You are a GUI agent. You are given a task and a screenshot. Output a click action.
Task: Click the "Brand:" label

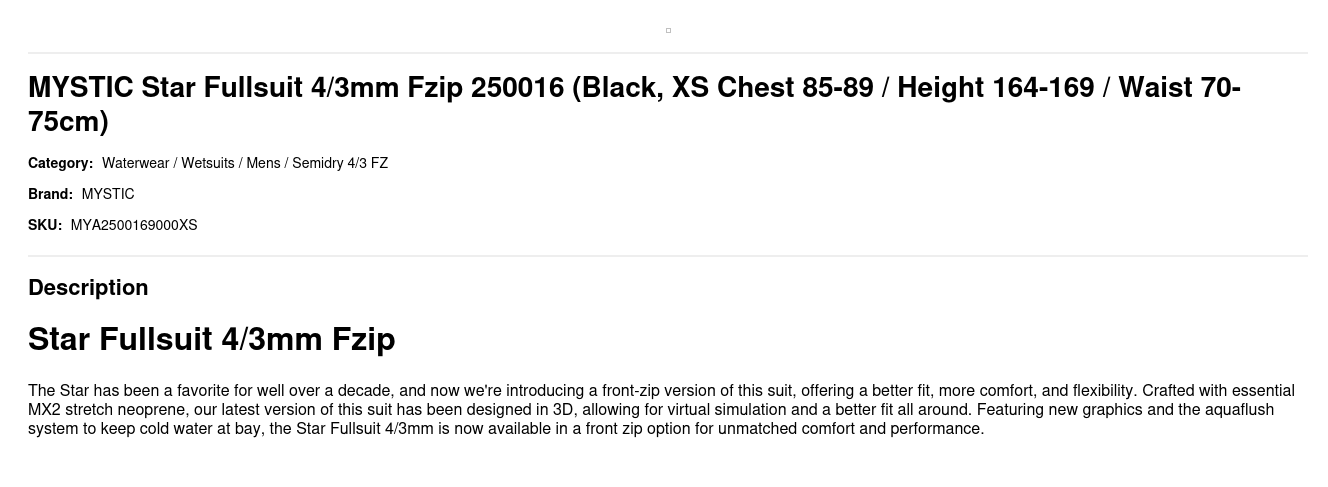(x=50, y=194)
